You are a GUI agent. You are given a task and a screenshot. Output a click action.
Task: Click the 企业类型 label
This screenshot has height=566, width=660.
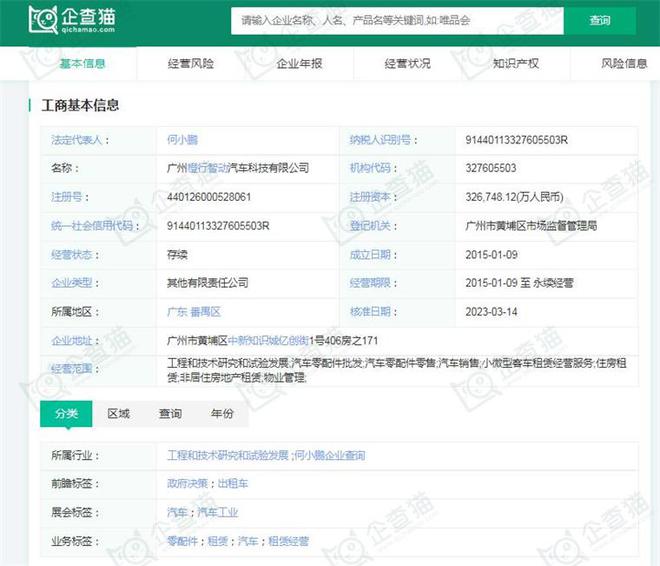72,283
